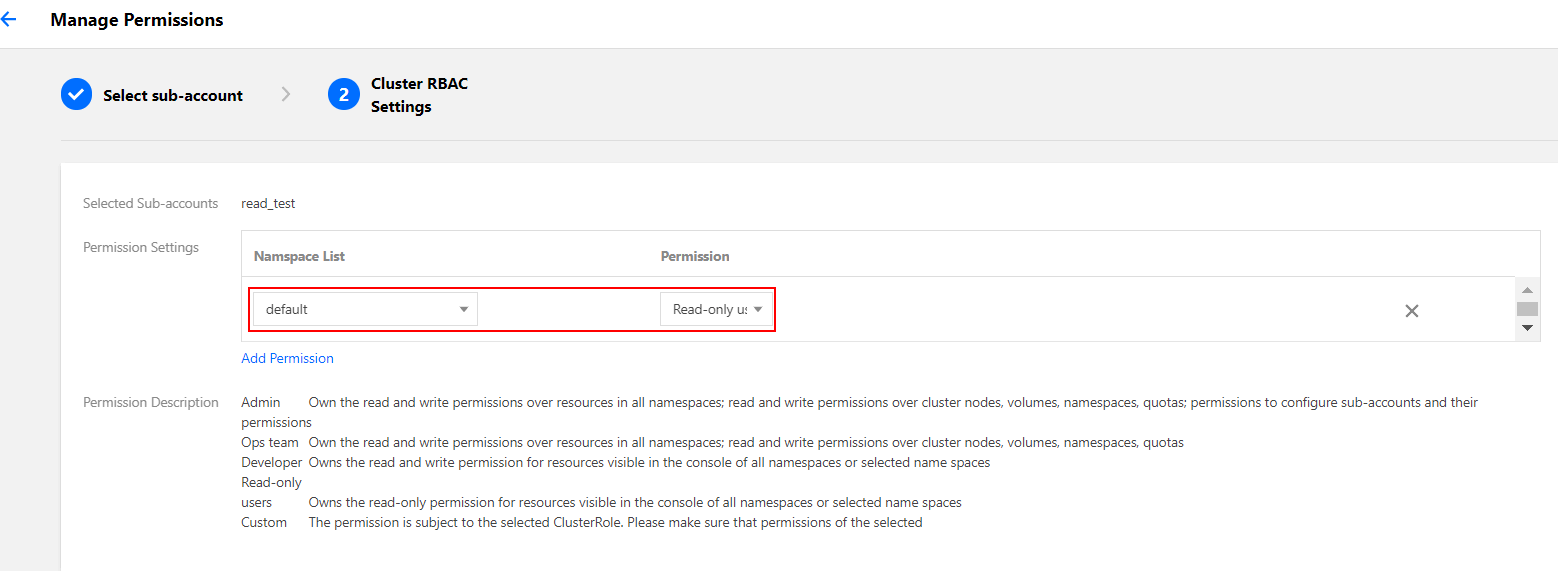Click the Permission Settings field label
This screenshot has height=571, width=1558.
click(141, 247)
